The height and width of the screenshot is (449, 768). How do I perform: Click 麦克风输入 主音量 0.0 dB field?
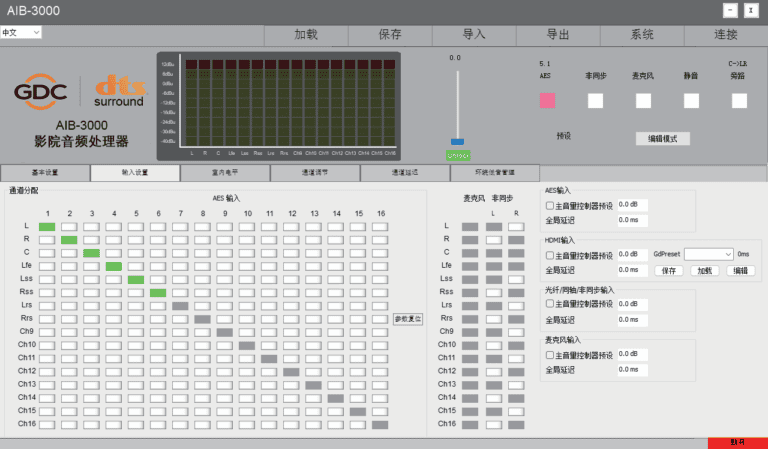click(632, 354)
